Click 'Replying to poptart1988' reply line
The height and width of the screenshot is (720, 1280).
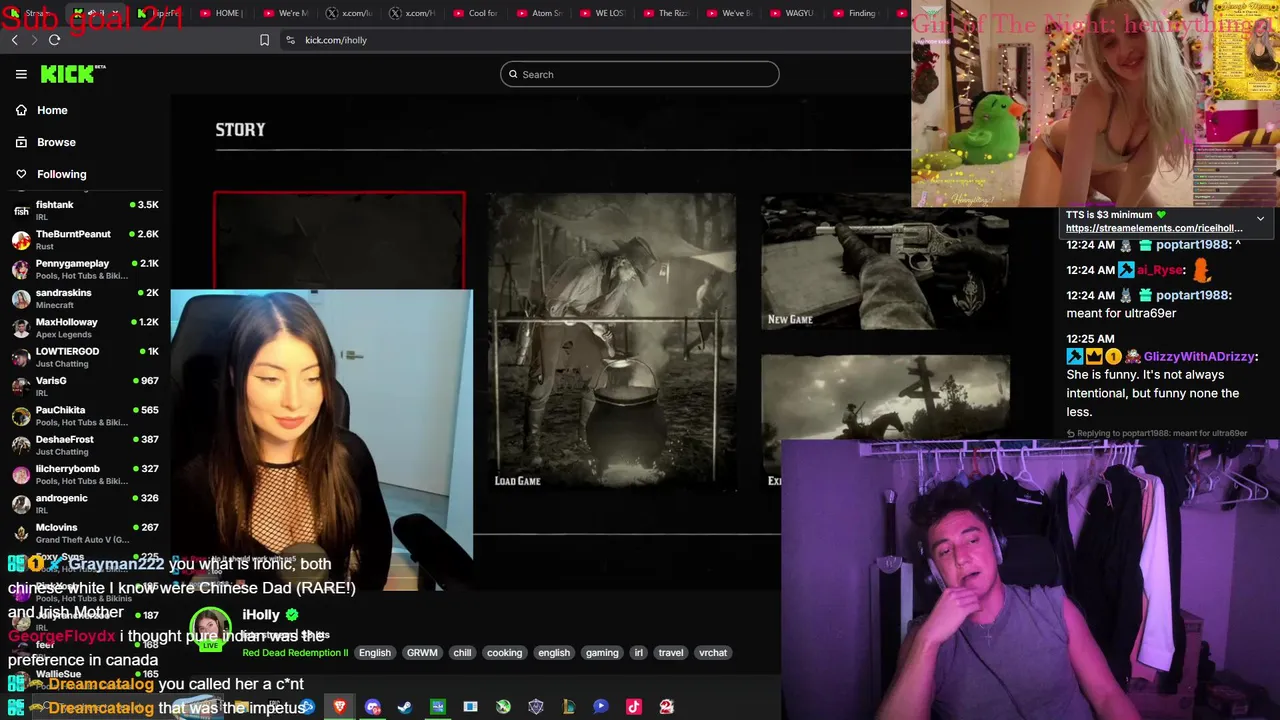click(1160, 433)
